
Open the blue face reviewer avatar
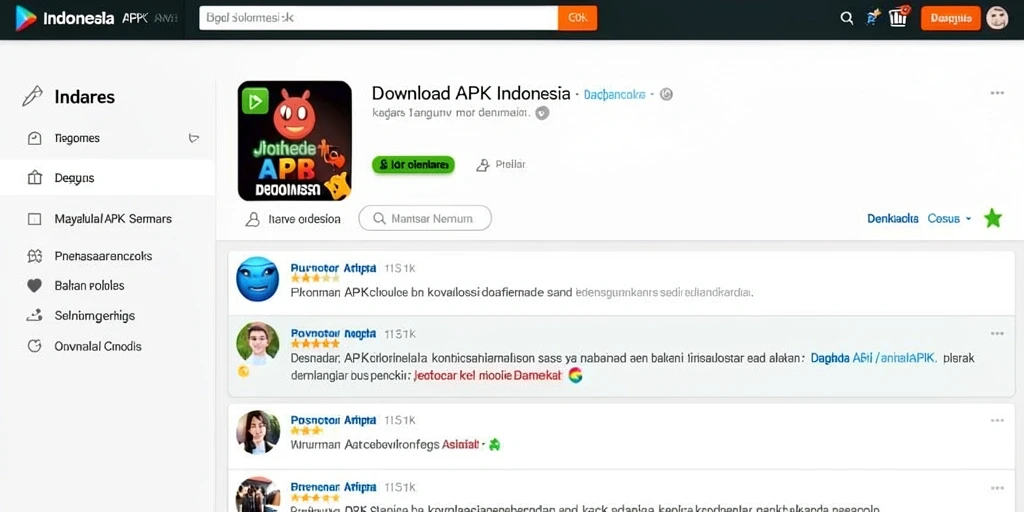[x=257, y=279]
